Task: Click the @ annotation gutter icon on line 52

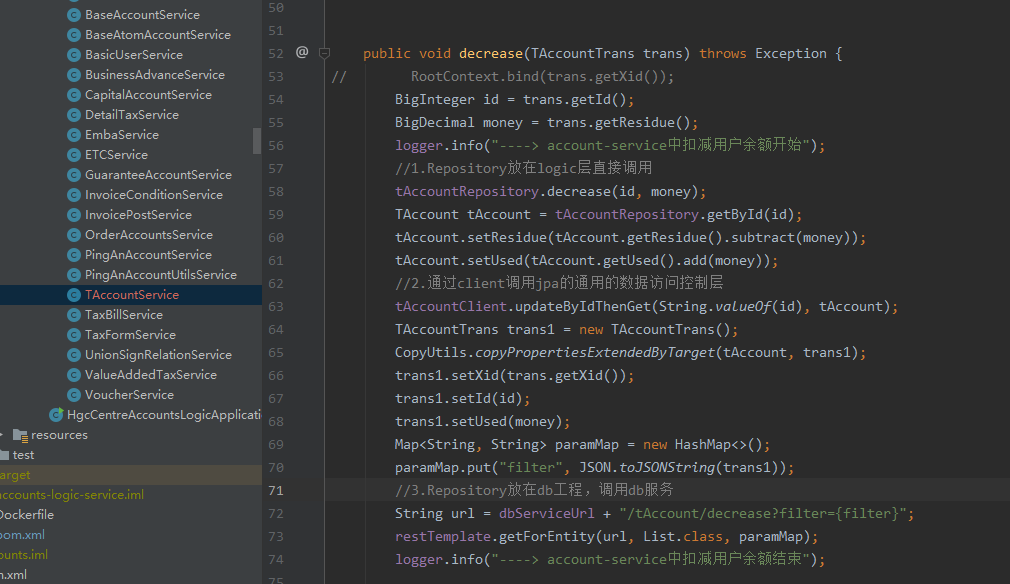Action: tap(302, 52)
